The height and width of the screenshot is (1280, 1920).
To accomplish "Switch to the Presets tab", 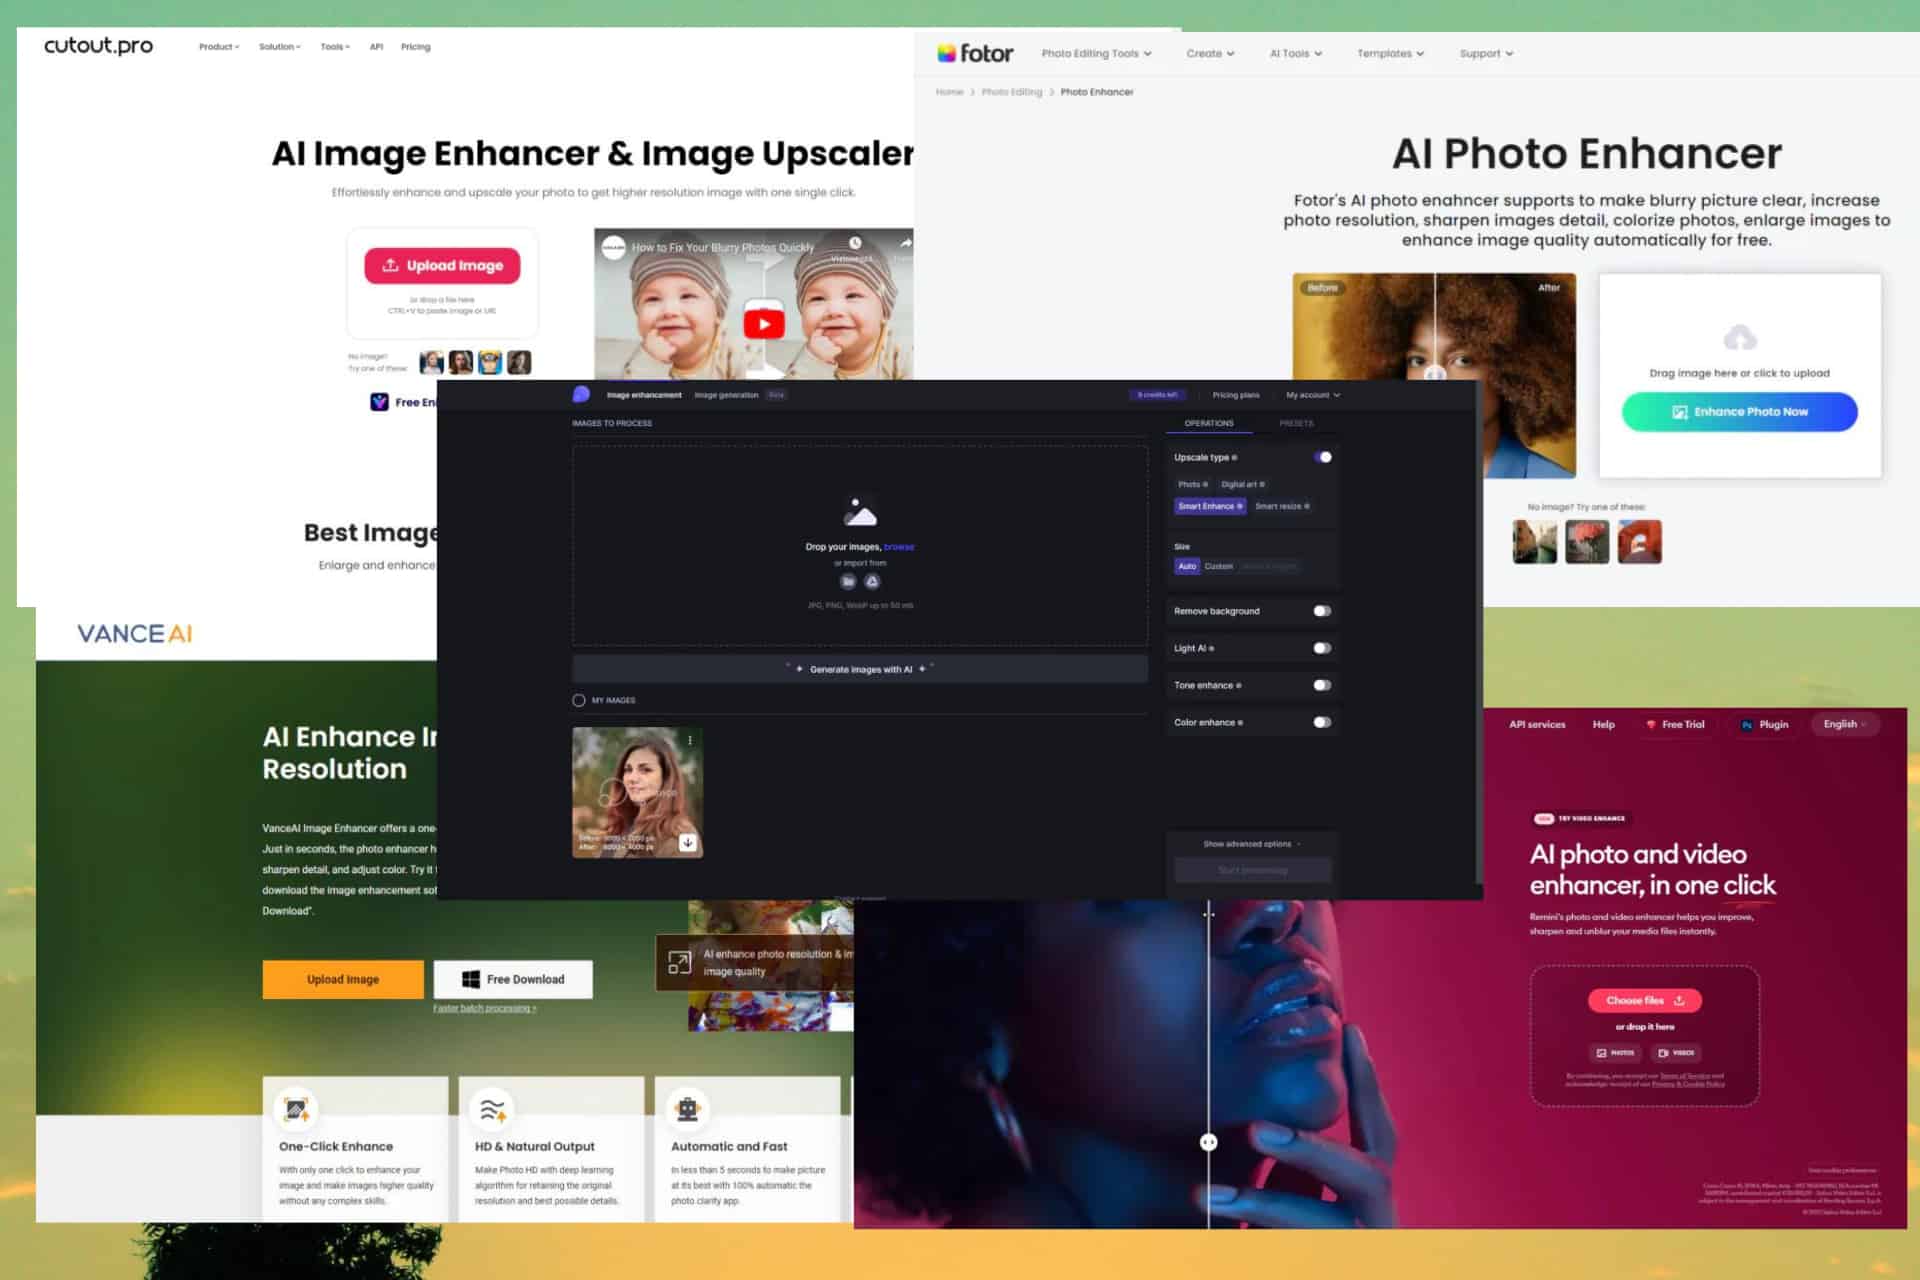I will click(1296, 424).
